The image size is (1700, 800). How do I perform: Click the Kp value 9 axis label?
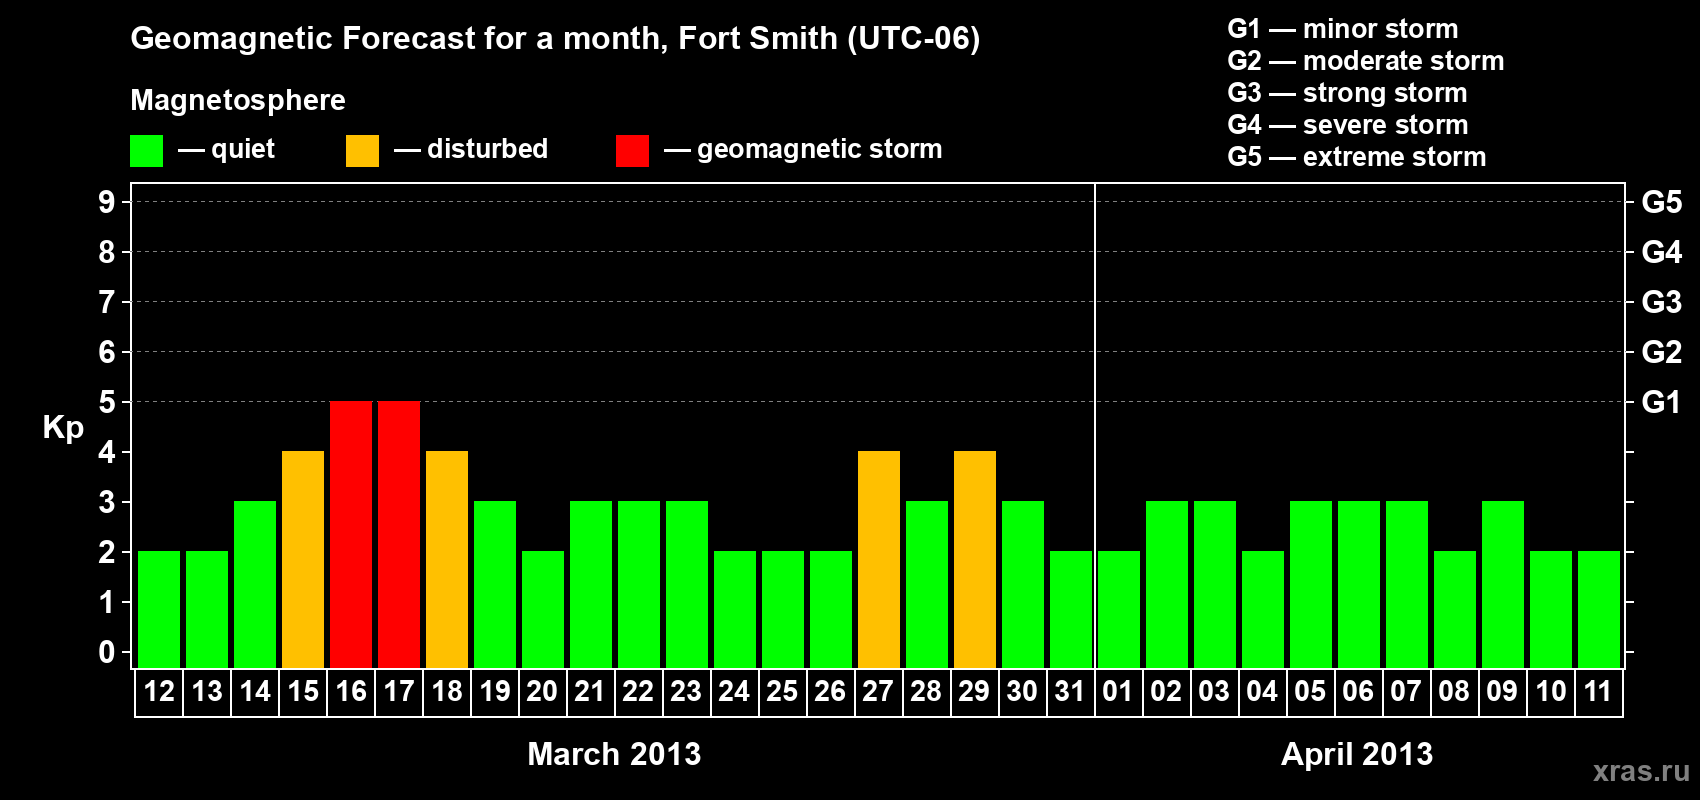(107, 202)
